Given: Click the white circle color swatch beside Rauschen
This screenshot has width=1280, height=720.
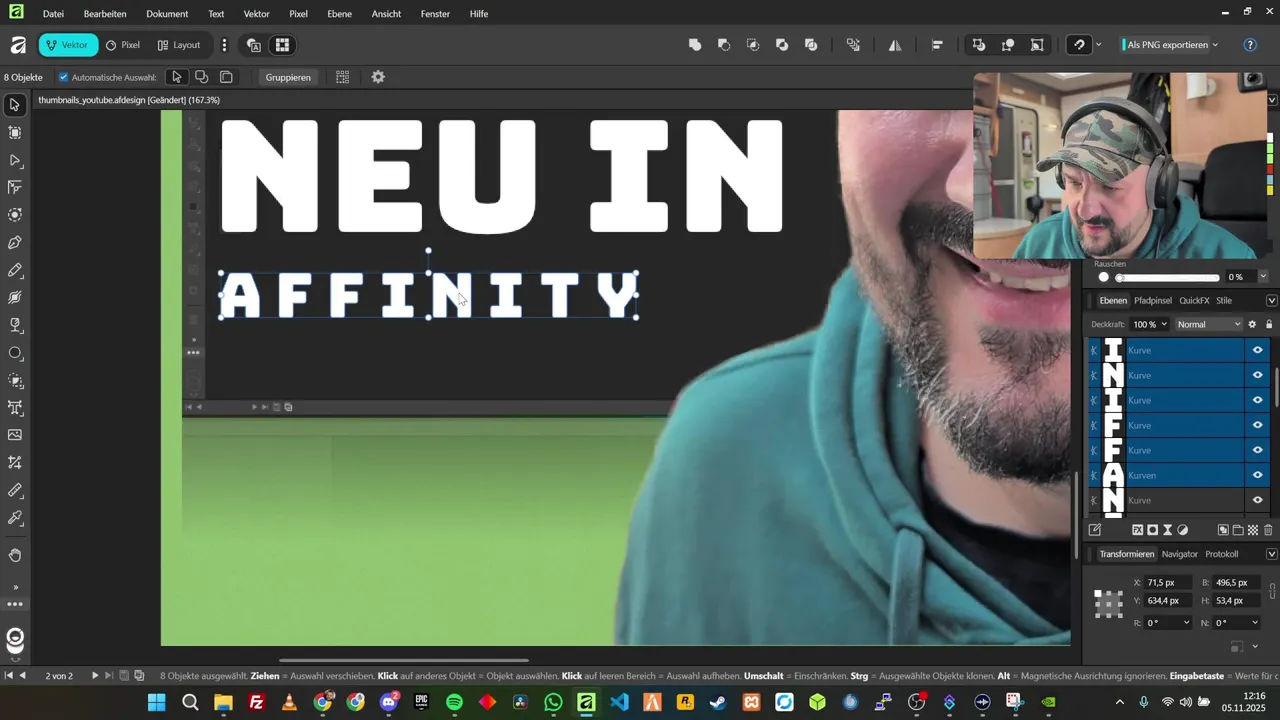Looking at the screenshot, I should pos(1103,277).
